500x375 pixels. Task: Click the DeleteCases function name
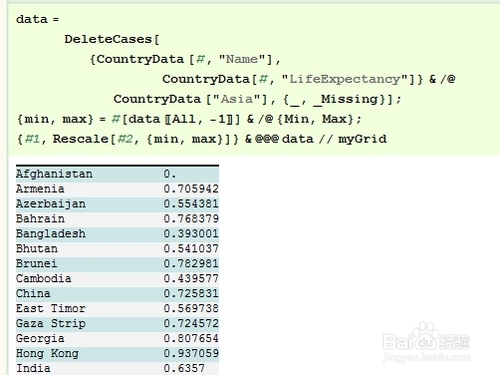108,39
